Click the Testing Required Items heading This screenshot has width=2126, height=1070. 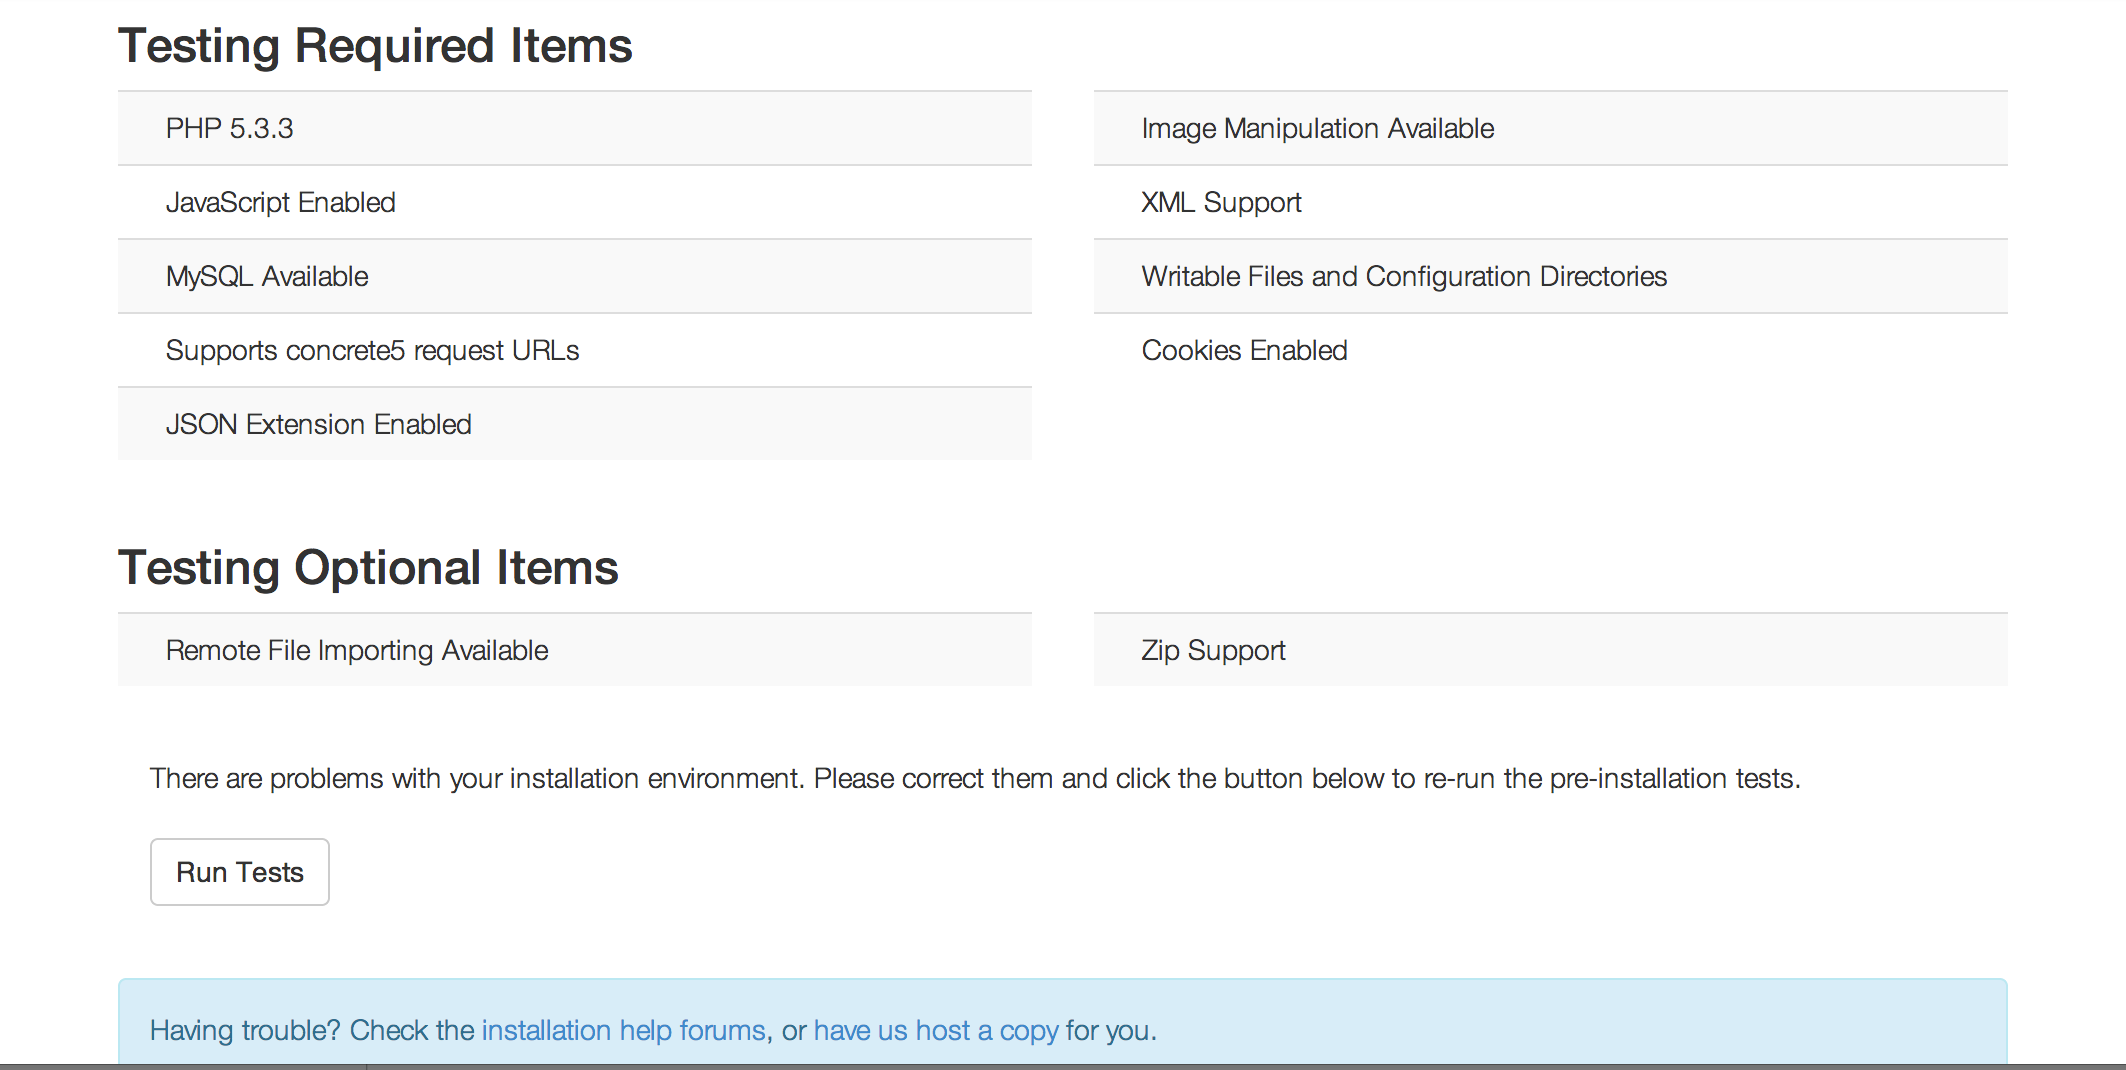coord(375,46)
